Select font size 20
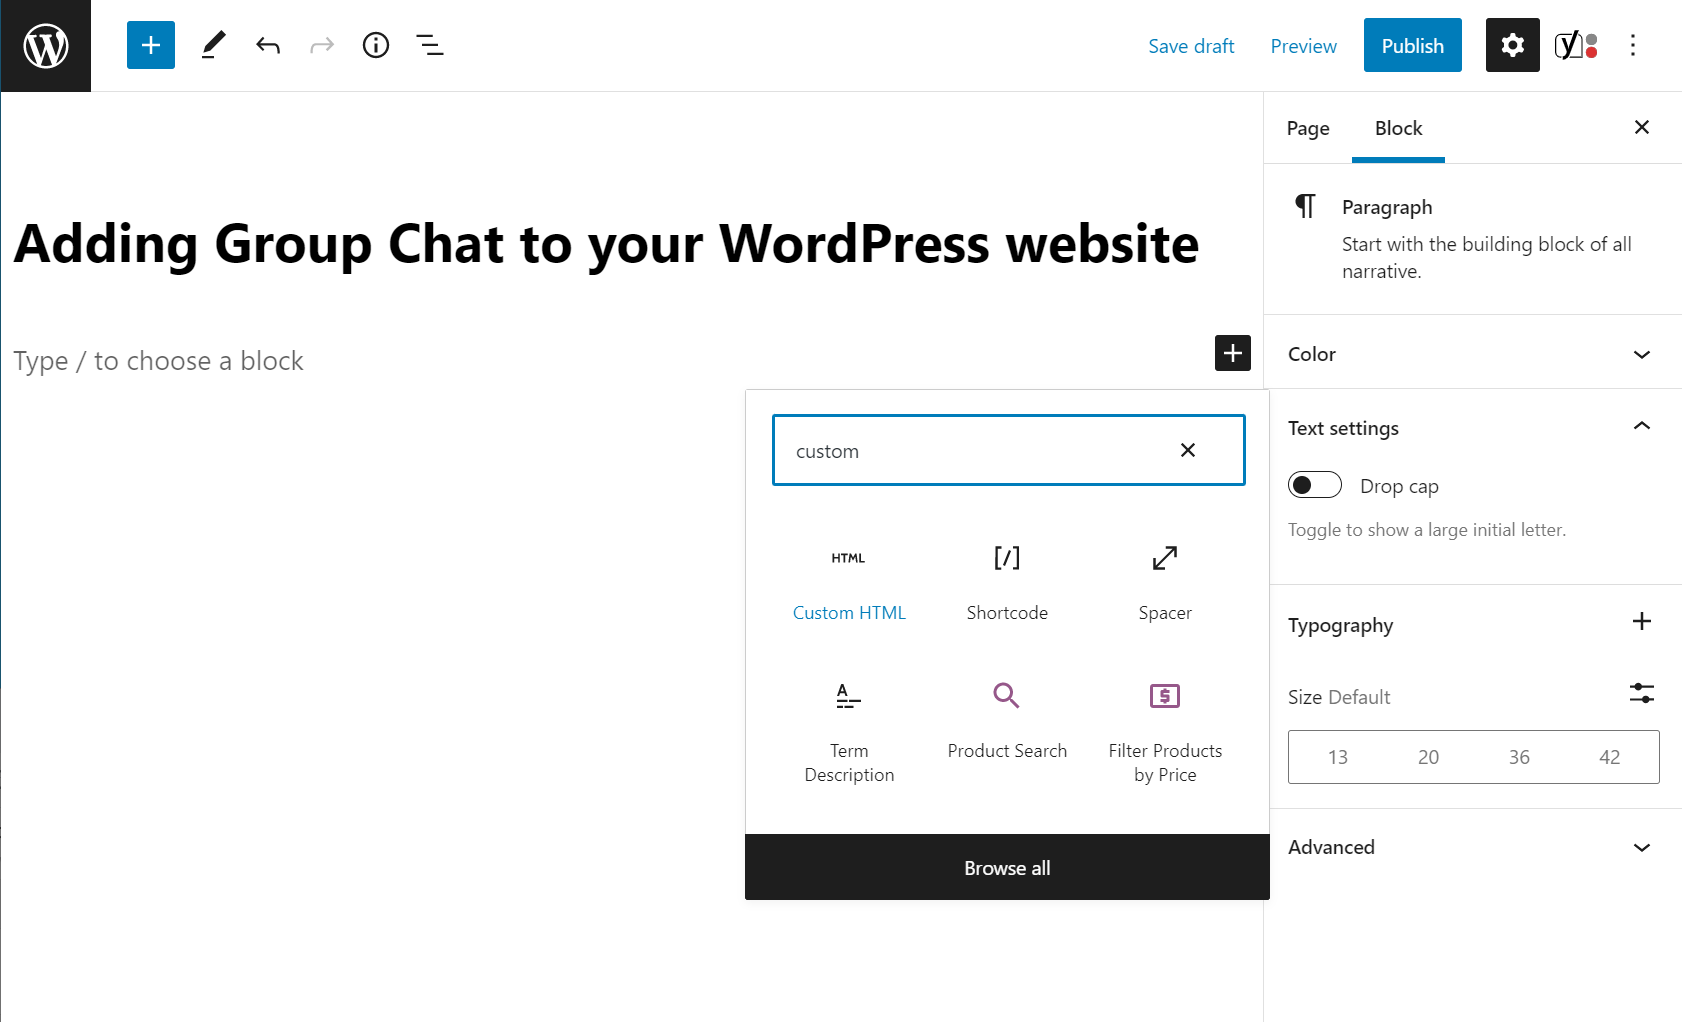 1428,757
